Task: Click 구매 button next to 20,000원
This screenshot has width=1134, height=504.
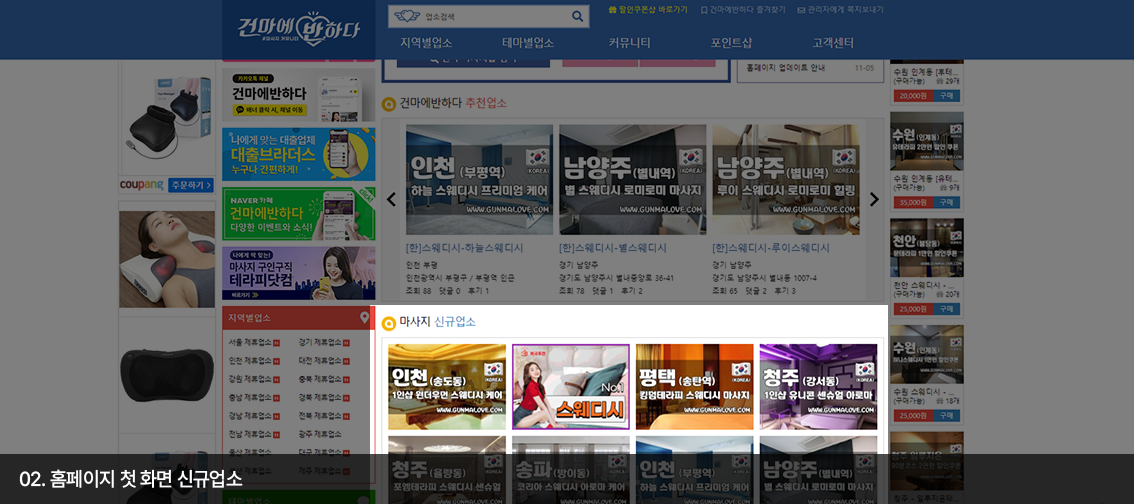Action: [x=946, y=95]
